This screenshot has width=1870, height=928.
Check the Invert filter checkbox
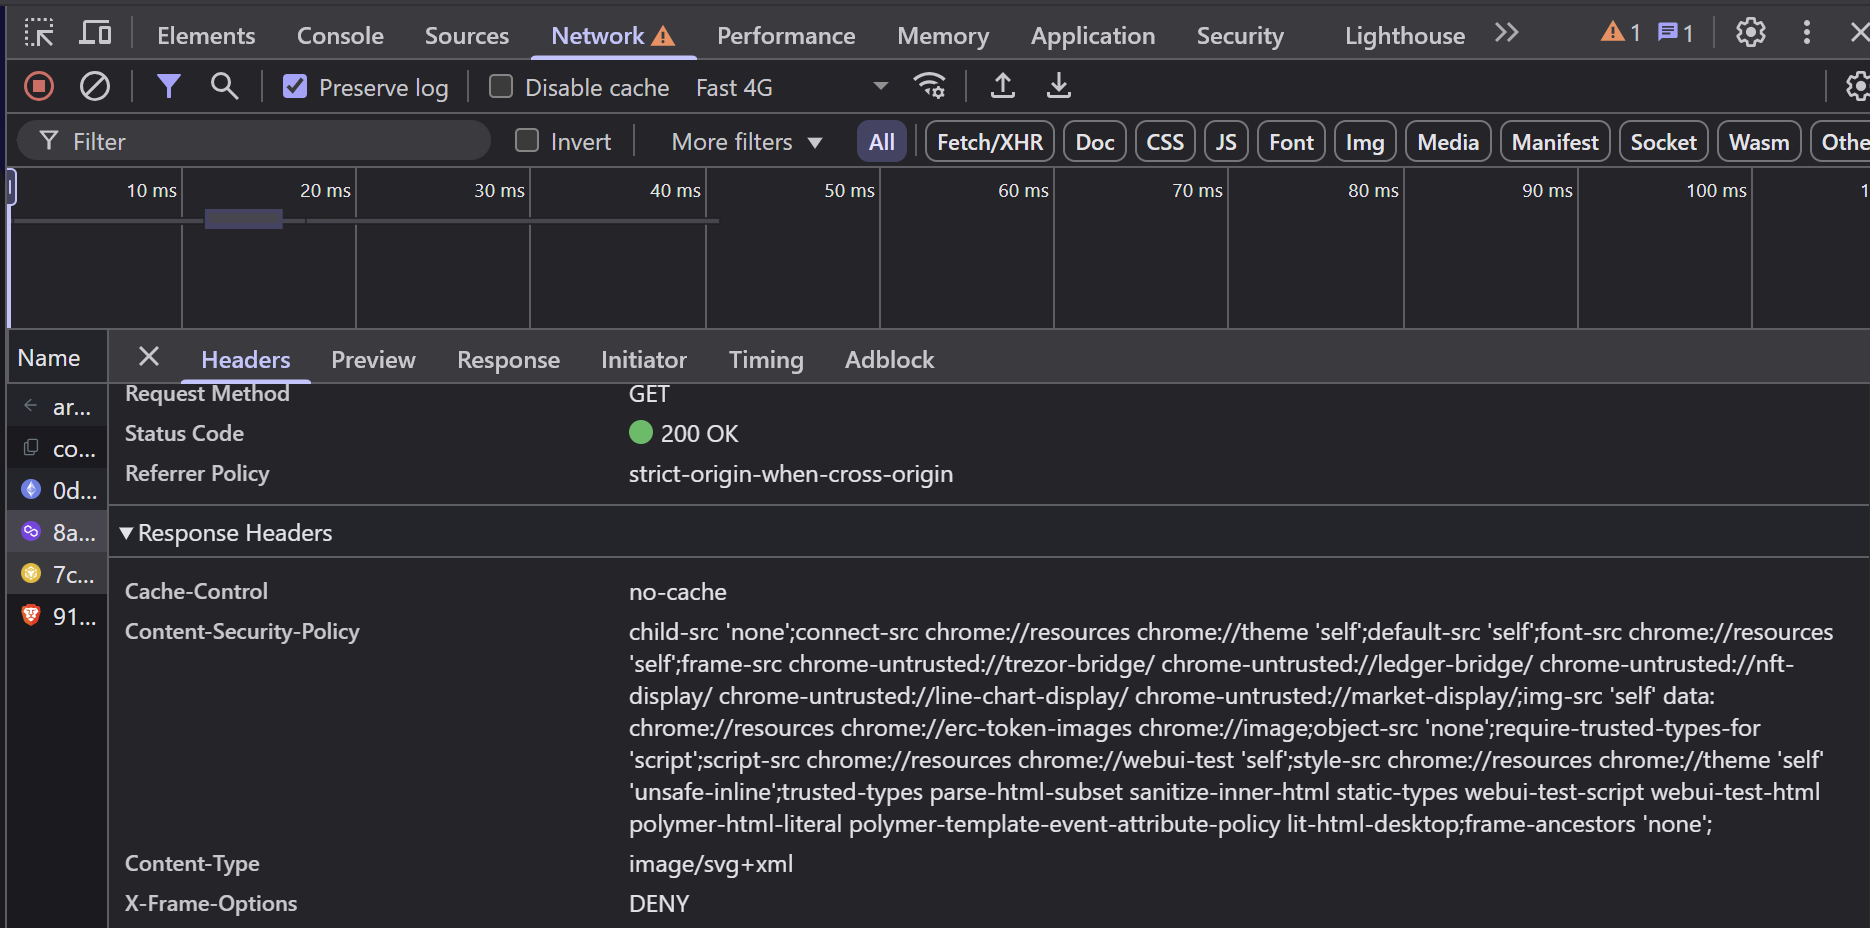click(x=527, y=141)
